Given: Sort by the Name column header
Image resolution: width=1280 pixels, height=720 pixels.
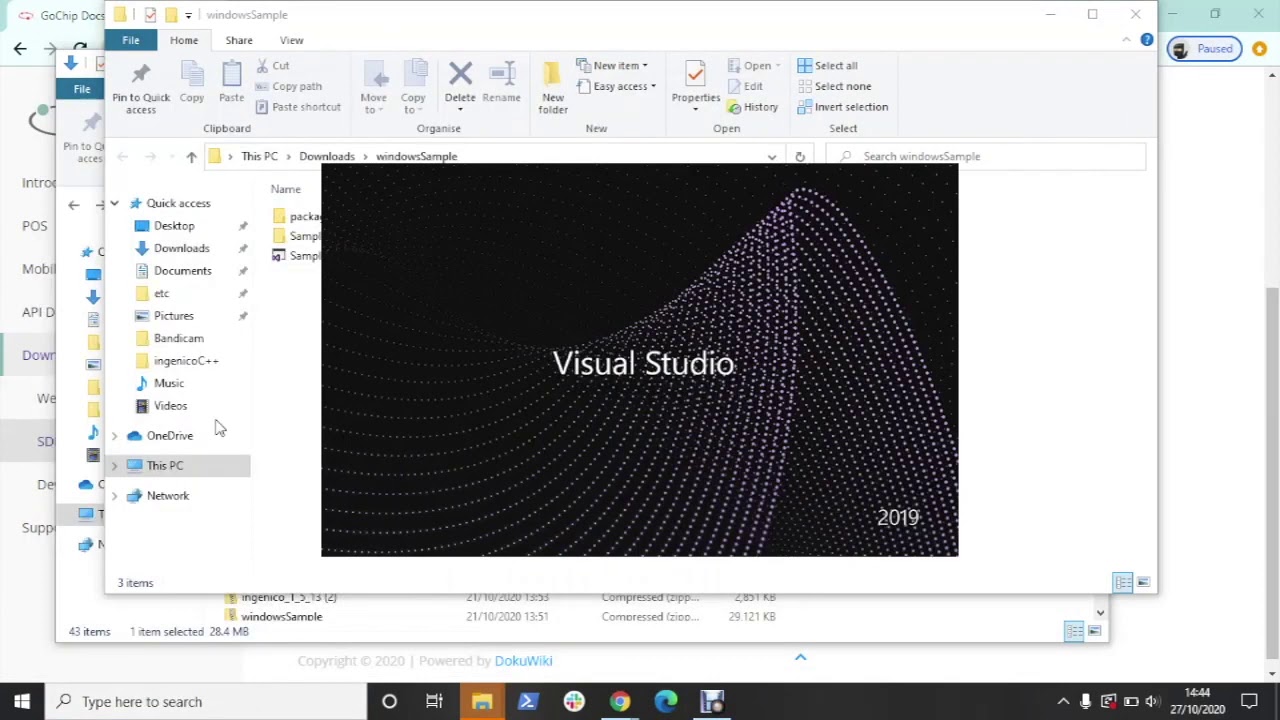Looking at the screenshot, I should (285, 189).
